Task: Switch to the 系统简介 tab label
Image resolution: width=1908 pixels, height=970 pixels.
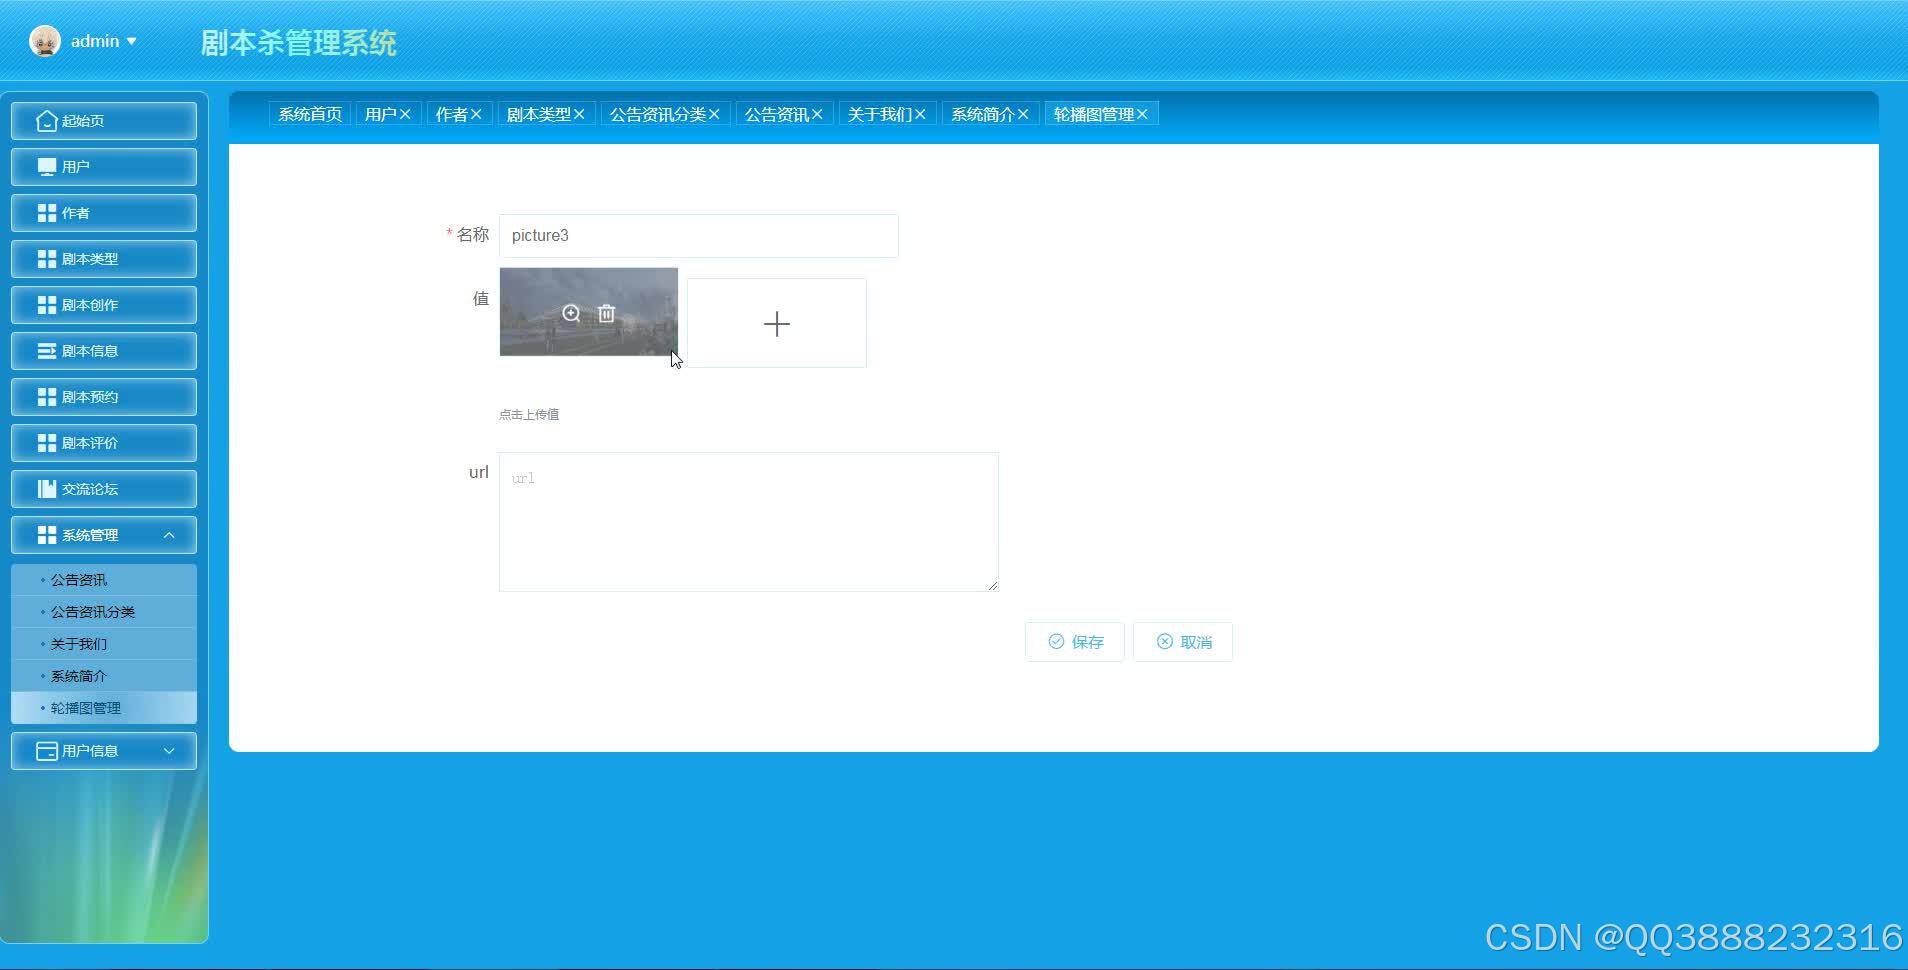Action: (983, 114)
